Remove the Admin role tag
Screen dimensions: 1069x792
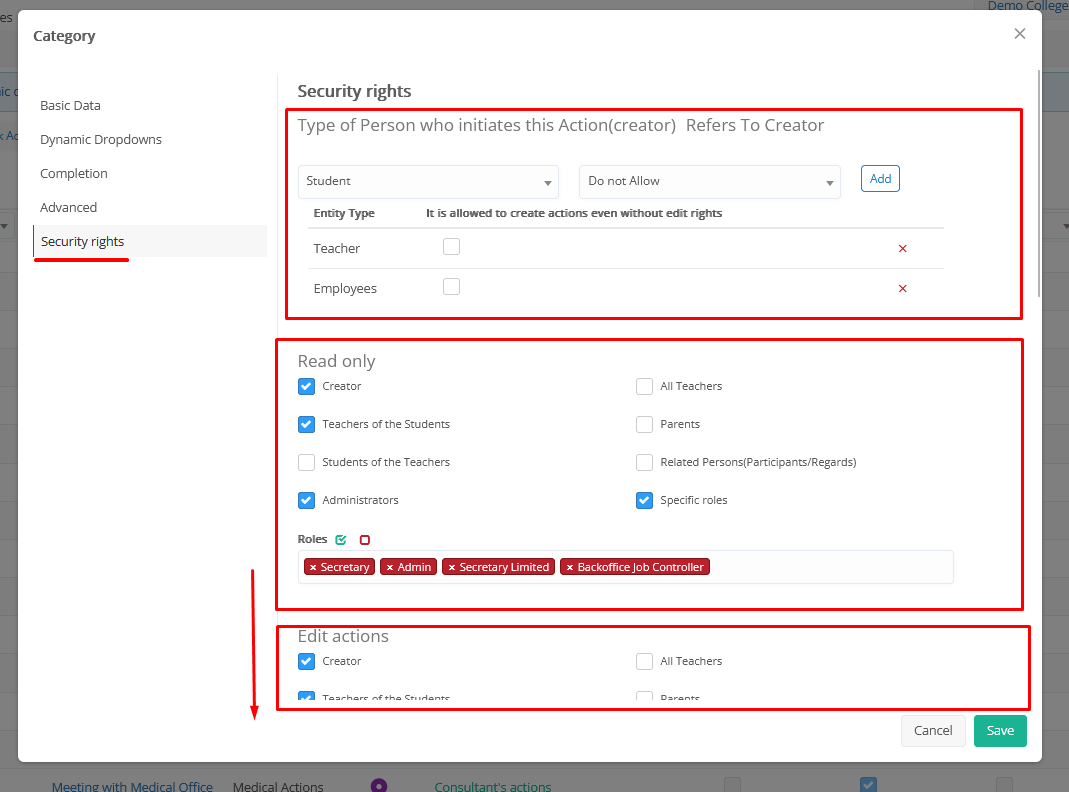click(x=390, y=567)
